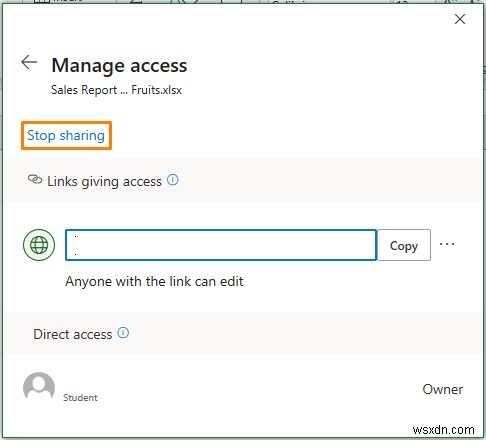Click the Sales Report Fruits.xlsx filename
486x440 pixels.
coord(116,90)
